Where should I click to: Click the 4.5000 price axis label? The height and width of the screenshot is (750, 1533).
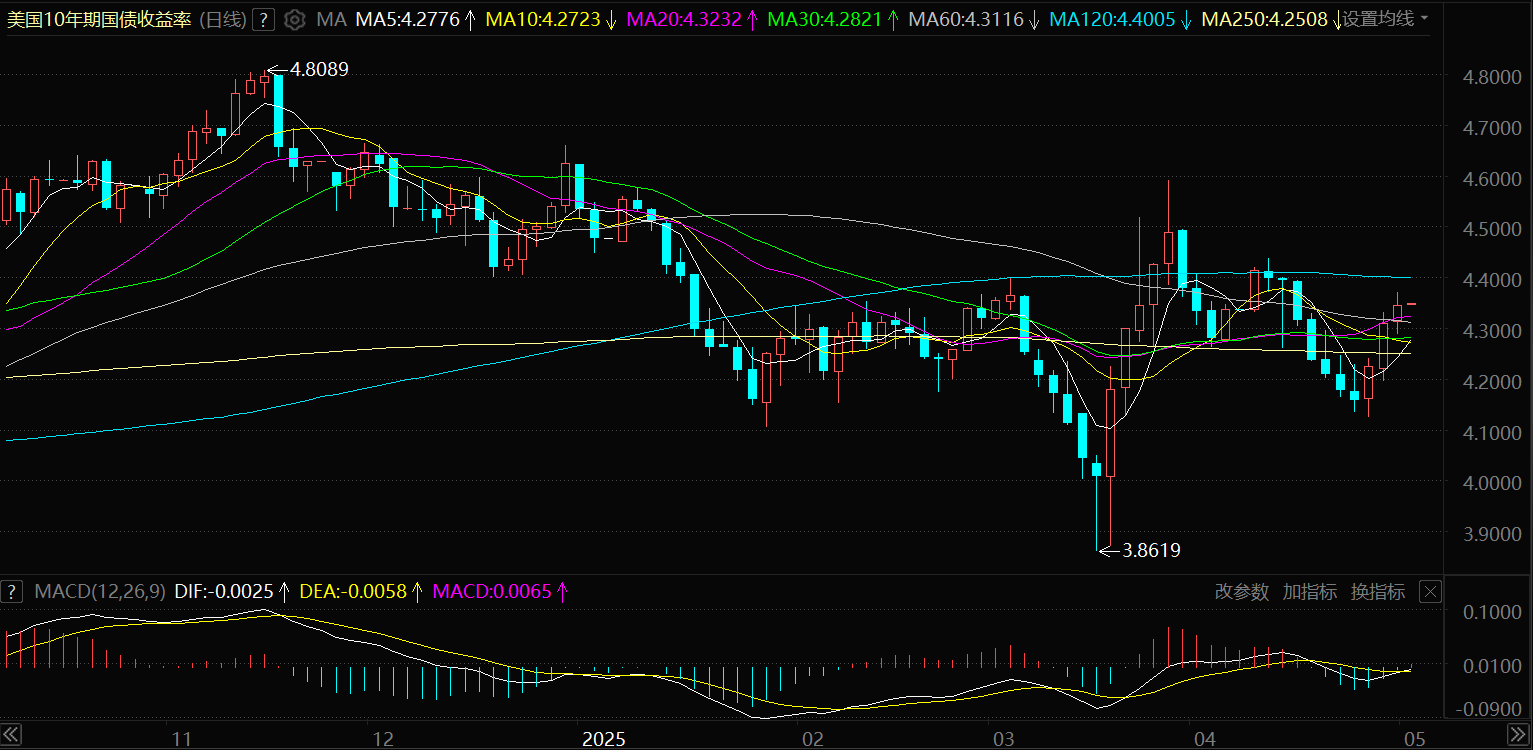click(1490, 229)
